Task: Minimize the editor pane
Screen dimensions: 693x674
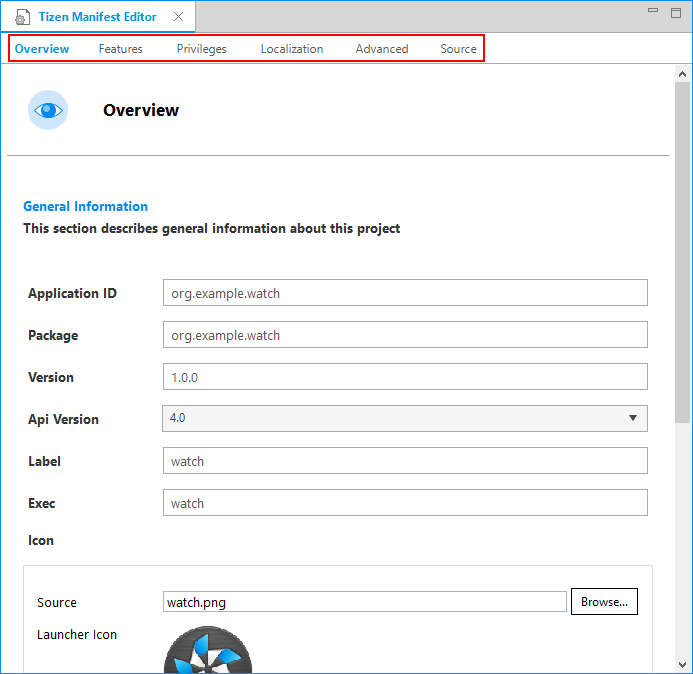Action: (653, 12)
